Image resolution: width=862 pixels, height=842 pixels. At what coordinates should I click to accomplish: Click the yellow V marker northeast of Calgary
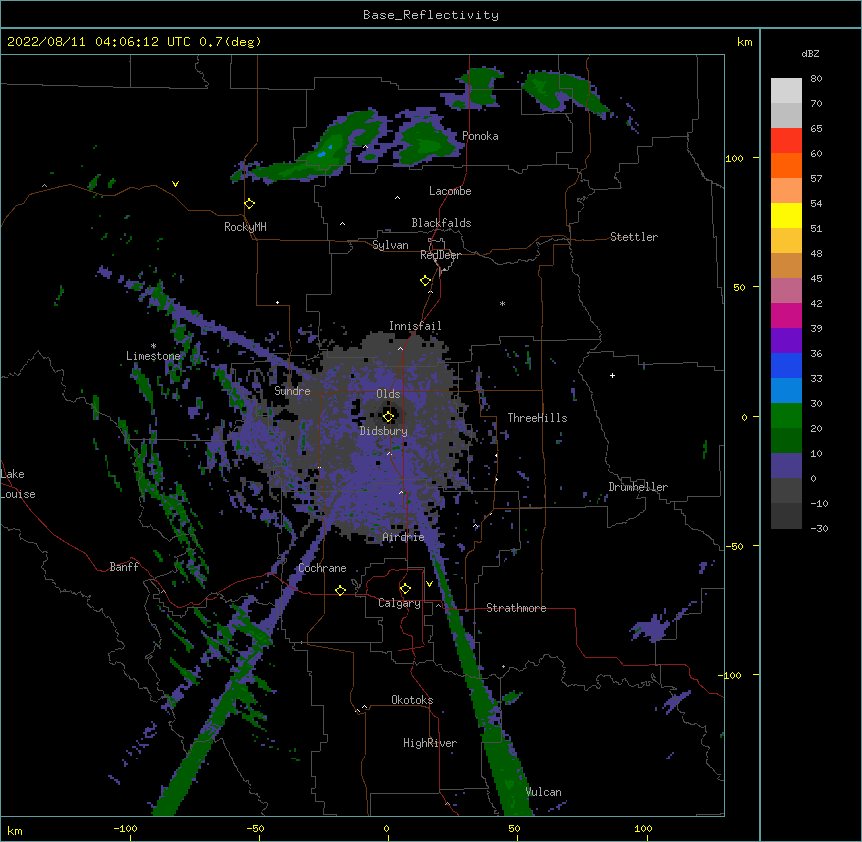[429, 584]
